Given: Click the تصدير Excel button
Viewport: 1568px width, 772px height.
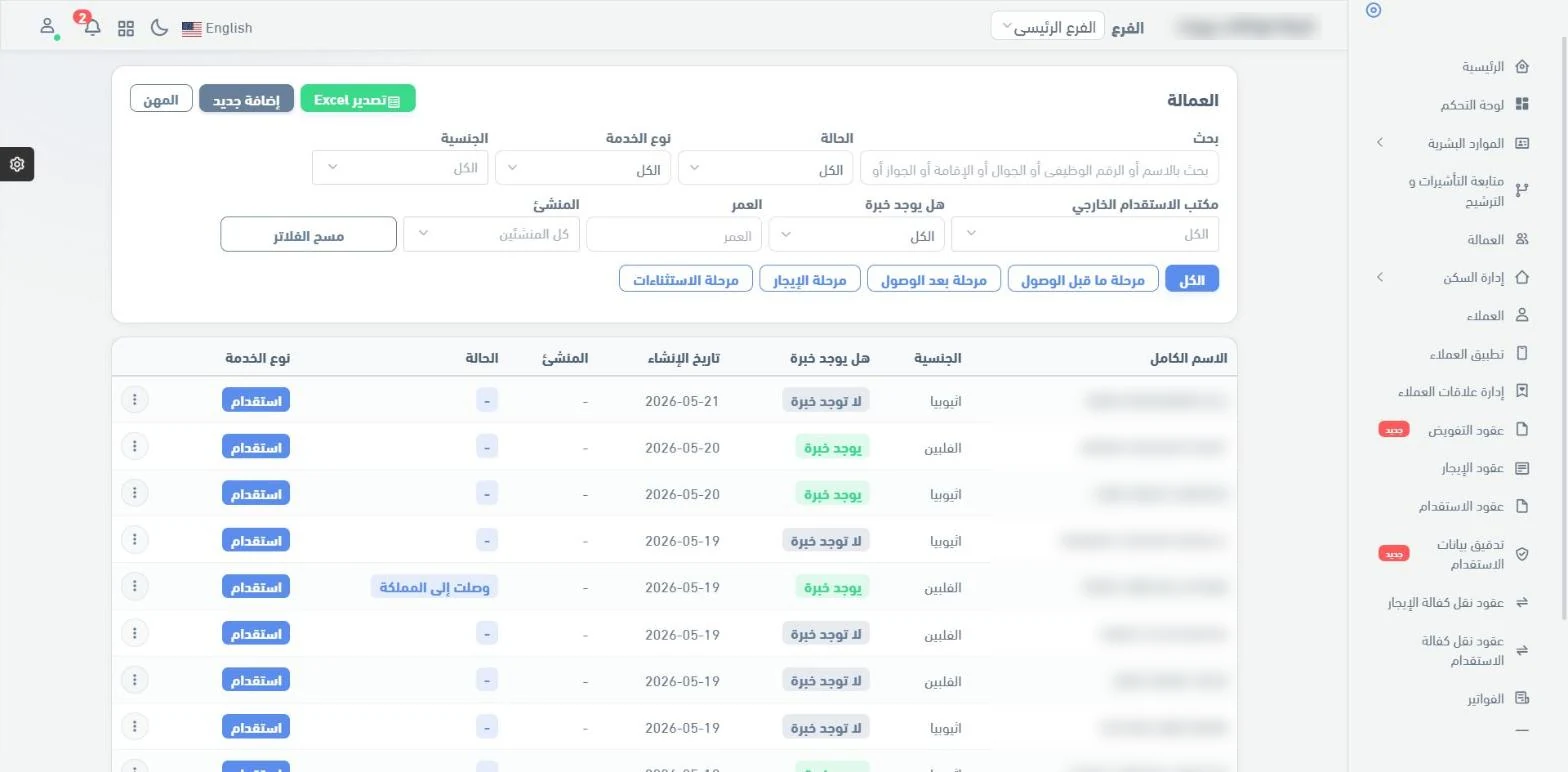Looking at the screenshot, I should click(357, 99).
